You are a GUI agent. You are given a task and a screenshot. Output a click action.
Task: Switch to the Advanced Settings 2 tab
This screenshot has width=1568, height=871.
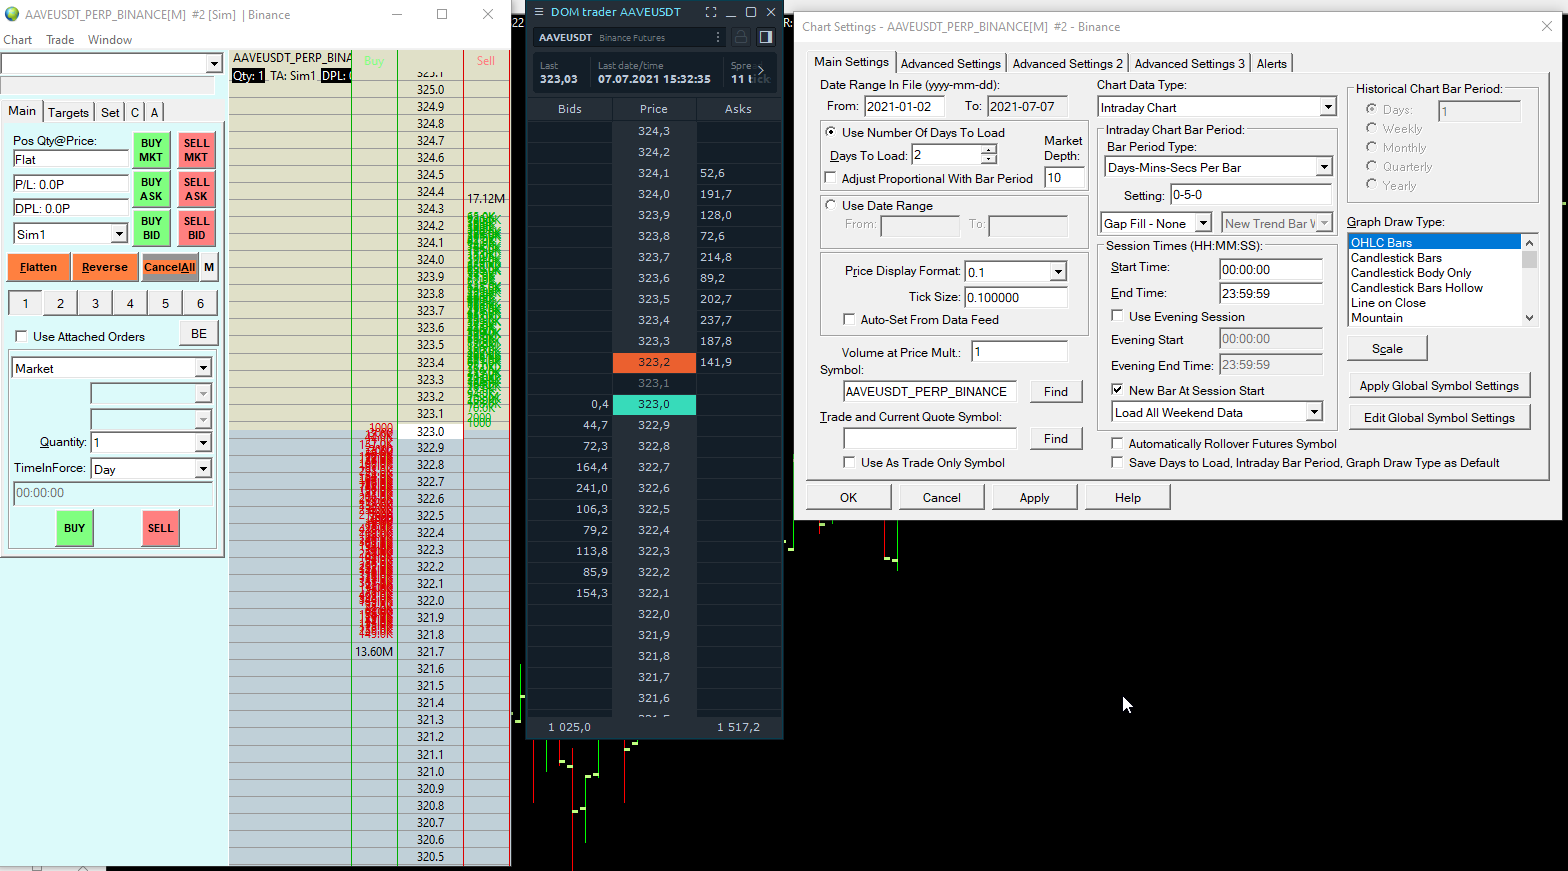[1067, 63]
